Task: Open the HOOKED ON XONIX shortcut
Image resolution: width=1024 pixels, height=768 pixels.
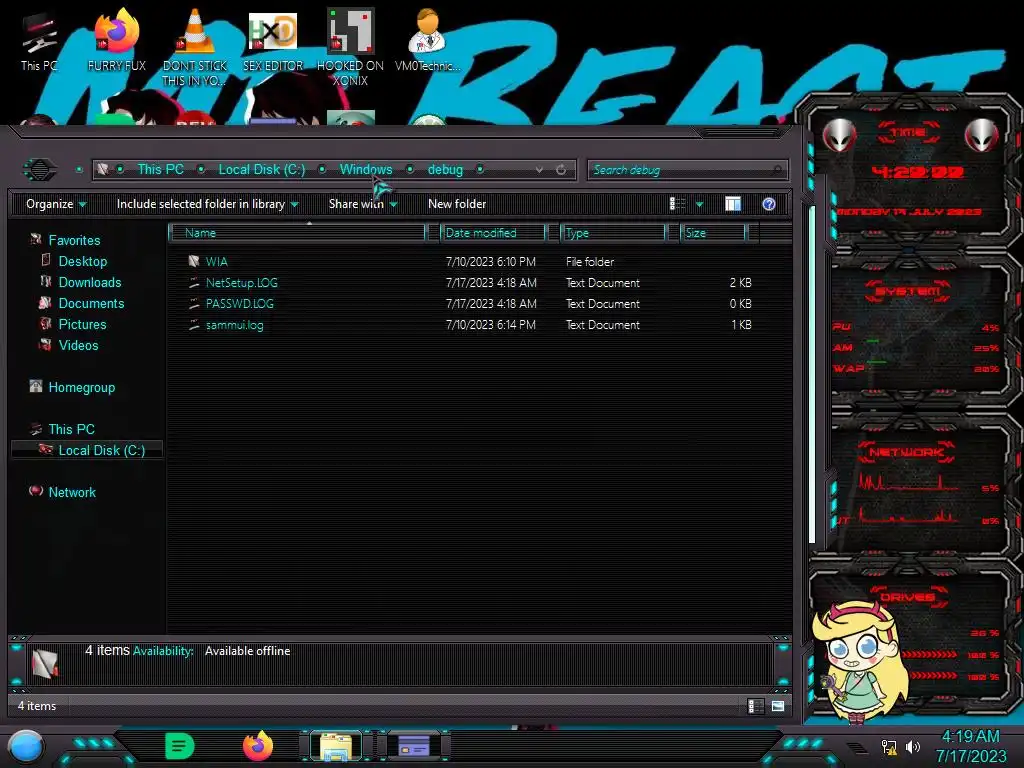Action: tap(350, 47)
